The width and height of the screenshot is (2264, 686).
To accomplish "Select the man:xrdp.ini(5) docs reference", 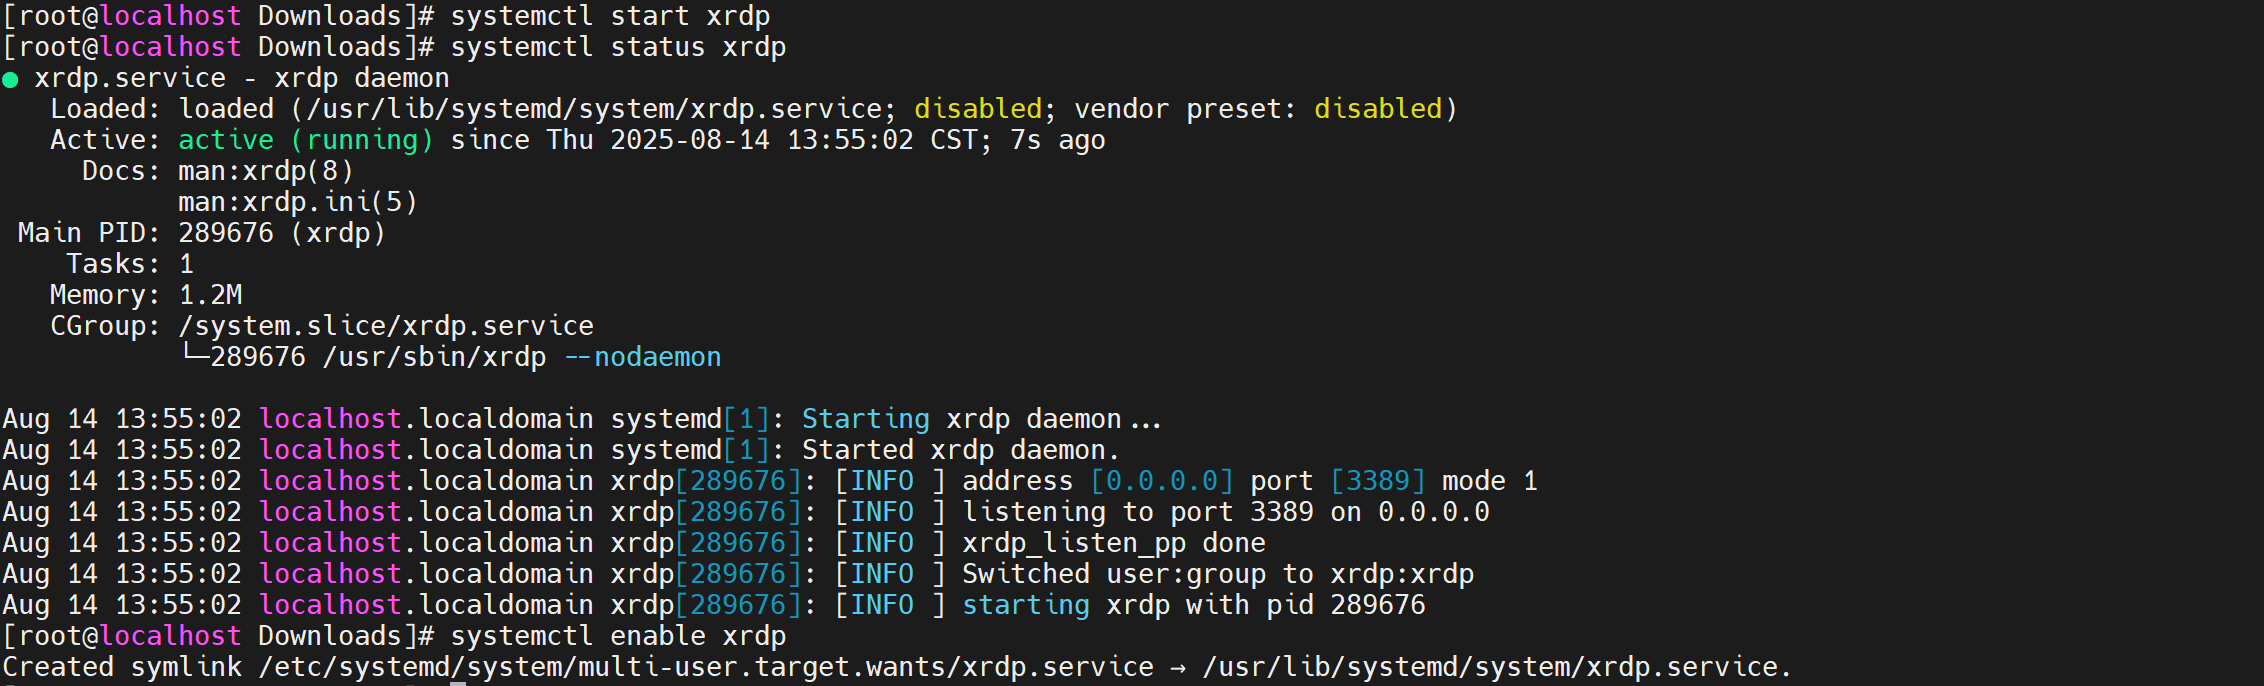I will [297, 202].
